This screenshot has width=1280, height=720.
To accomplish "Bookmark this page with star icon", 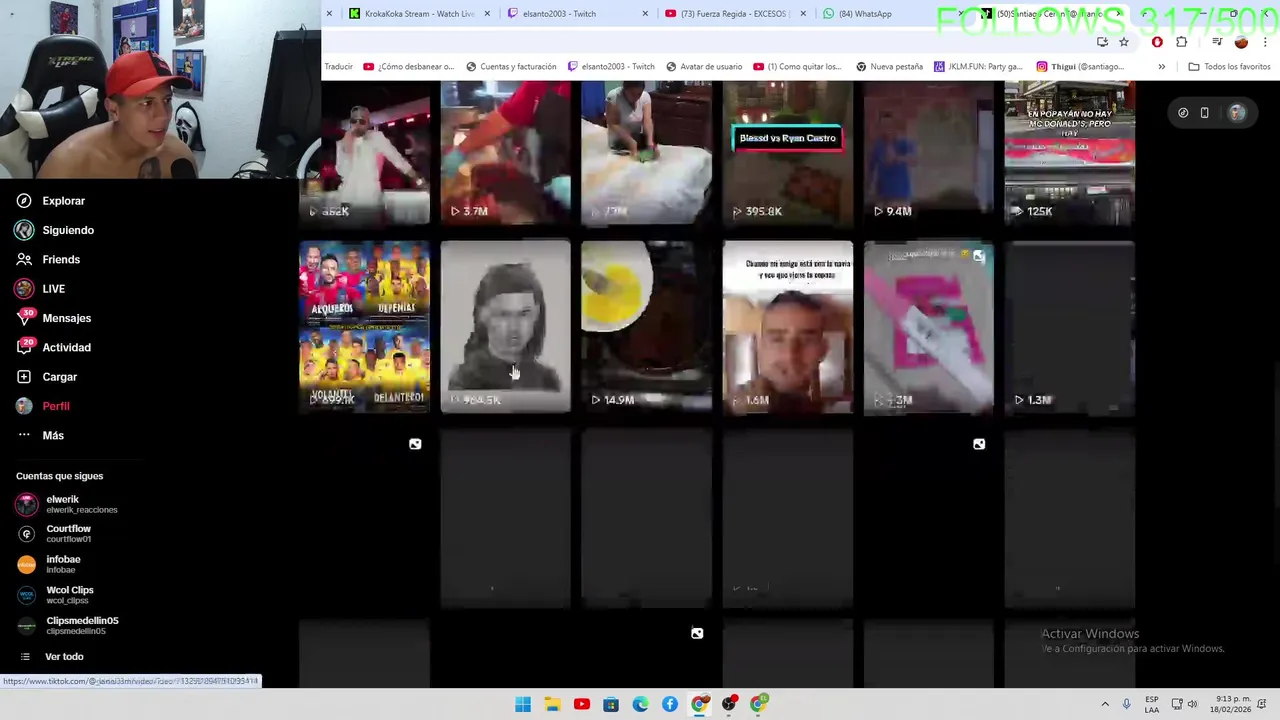I will click(1124, 42).
